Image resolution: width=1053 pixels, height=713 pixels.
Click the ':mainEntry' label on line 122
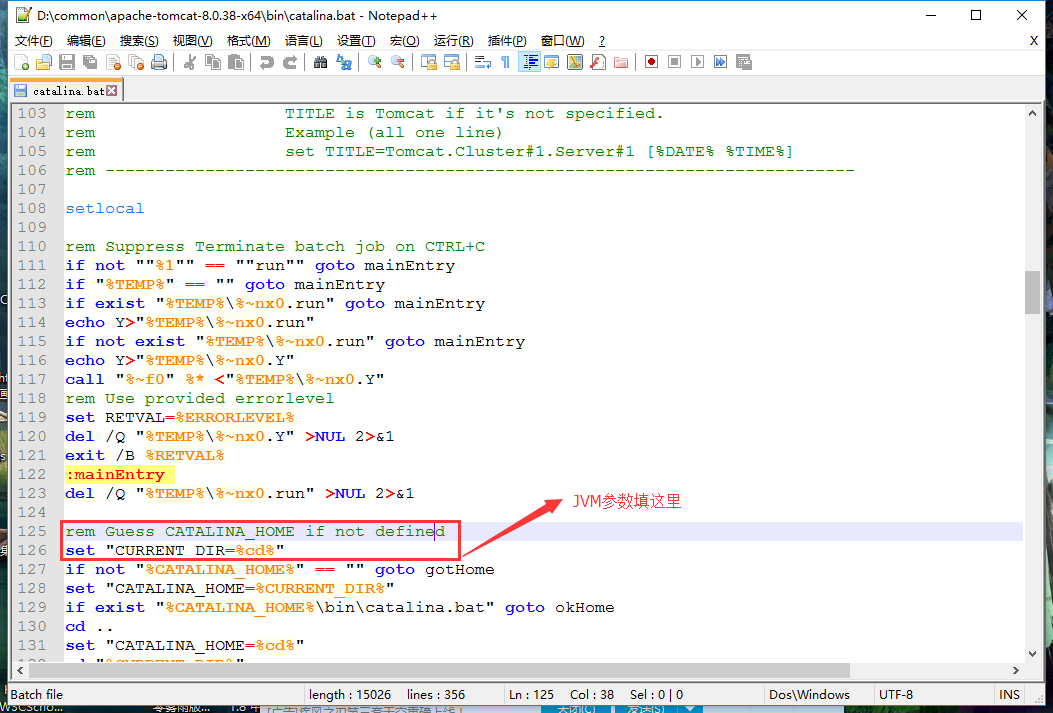click(115, 475)
